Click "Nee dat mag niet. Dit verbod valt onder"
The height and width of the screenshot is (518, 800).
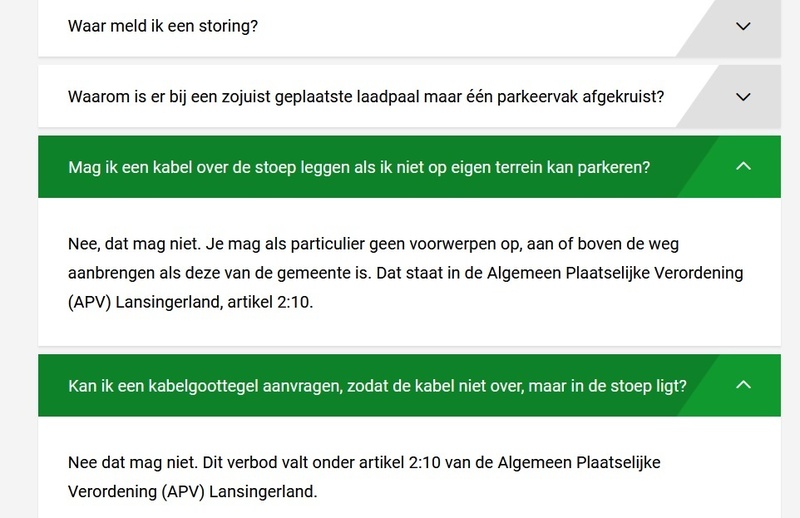pyautogui.click(x=212, y=463)
